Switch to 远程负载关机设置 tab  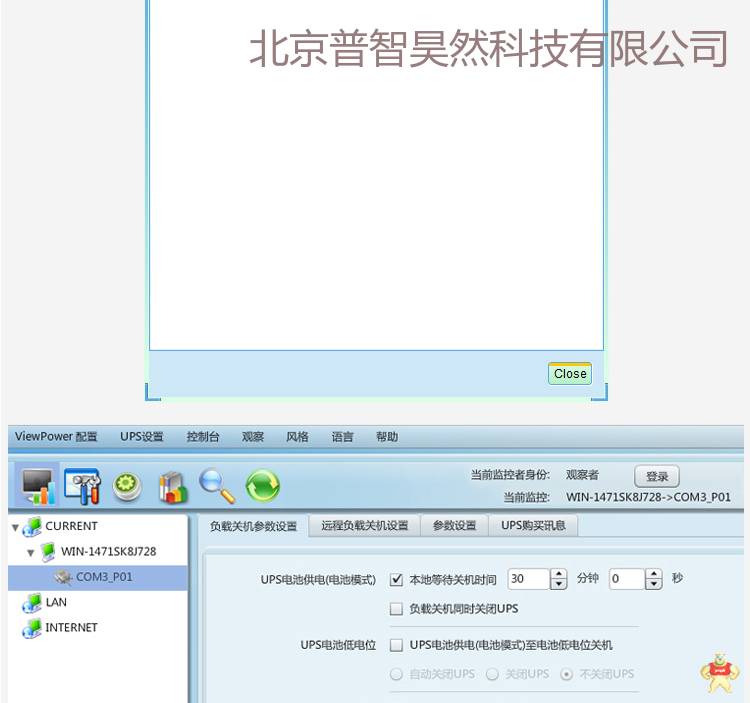[364, 526]
